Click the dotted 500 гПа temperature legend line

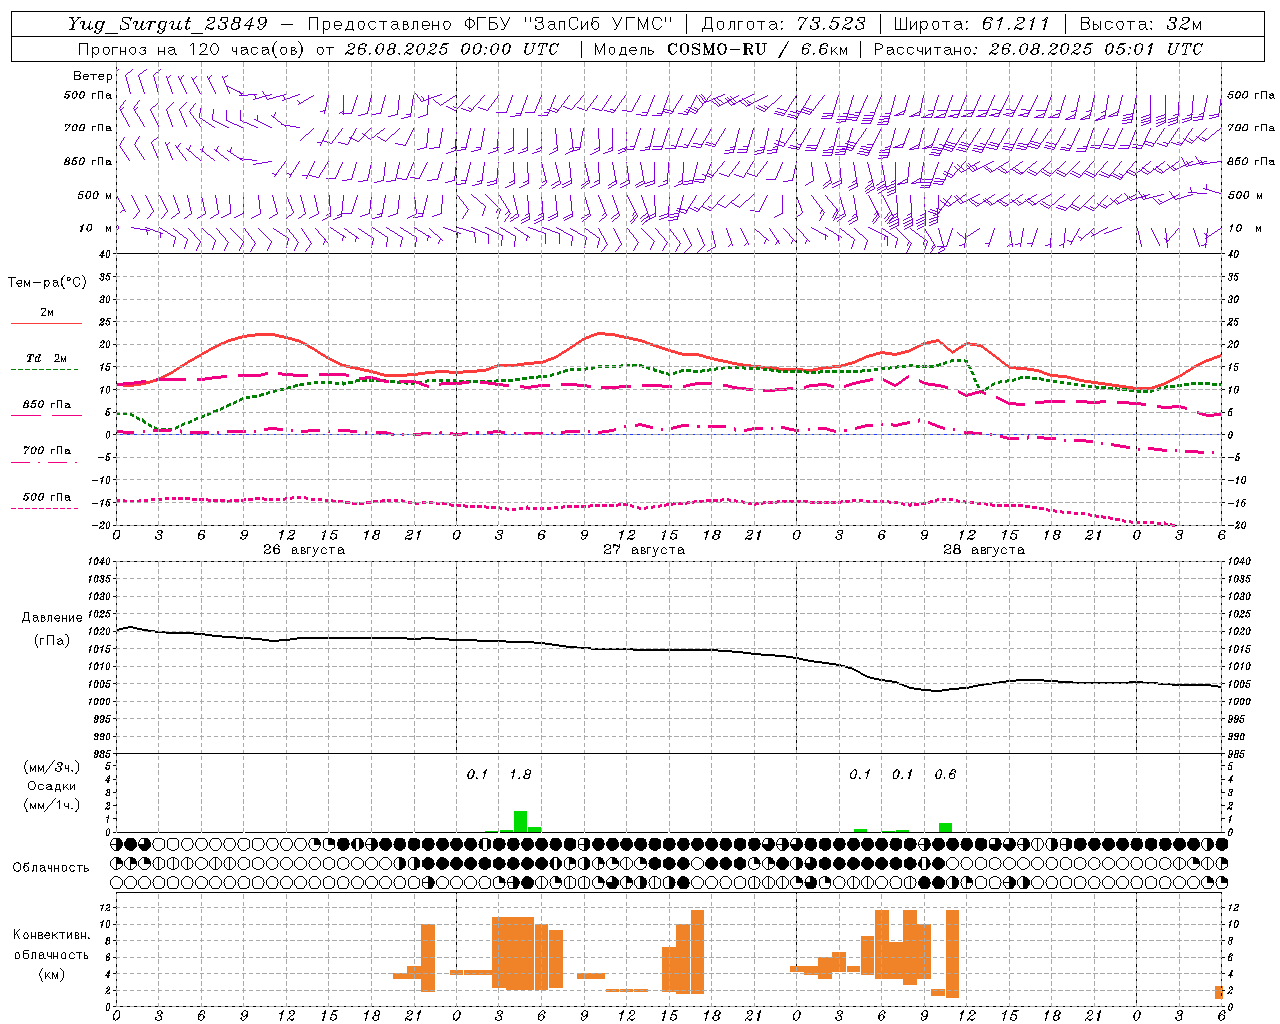point(44,509)
